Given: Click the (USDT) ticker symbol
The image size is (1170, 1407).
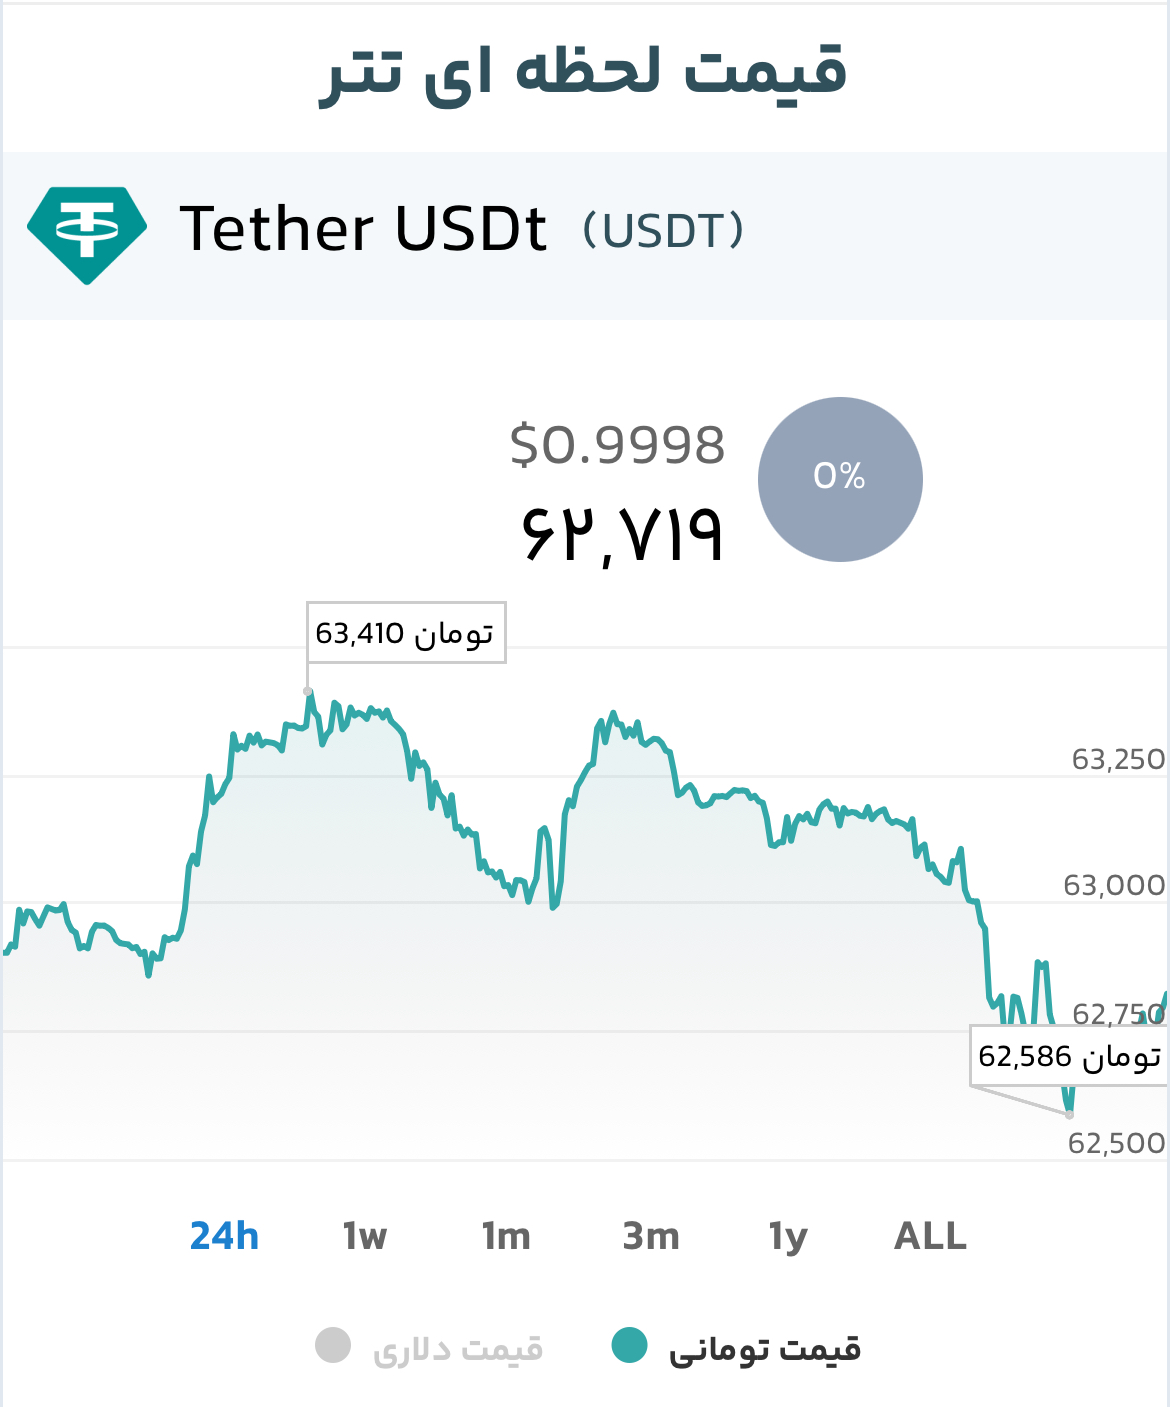Looking at the screenshot, I should pyautogui.click(x=664, y=231).
